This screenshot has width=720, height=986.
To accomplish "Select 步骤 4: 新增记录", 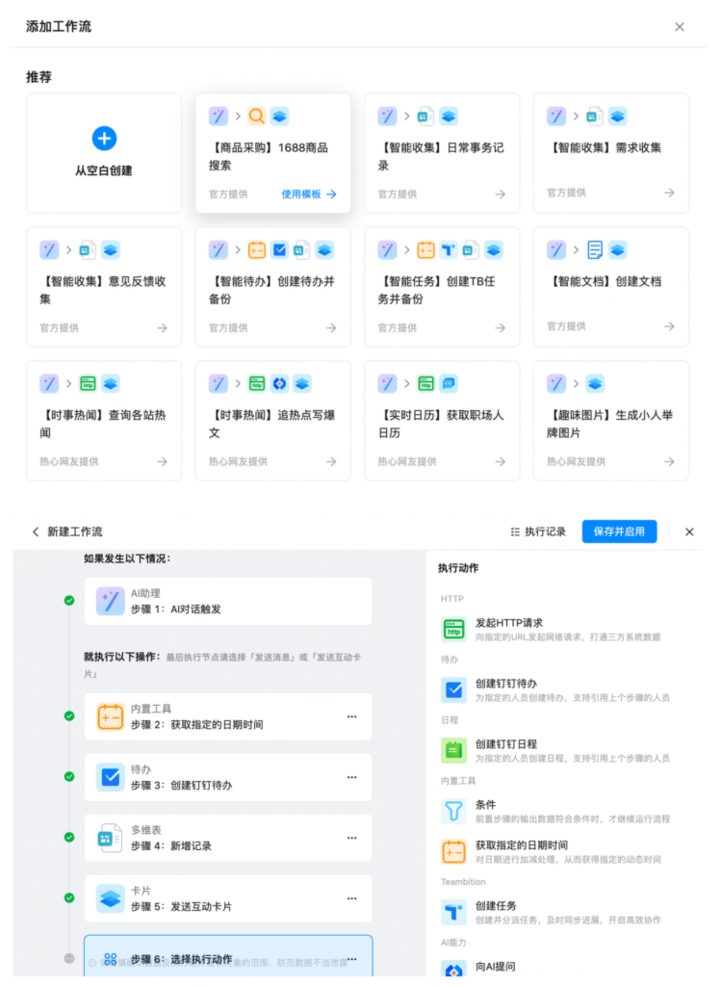I will click(x=228, y=838).
